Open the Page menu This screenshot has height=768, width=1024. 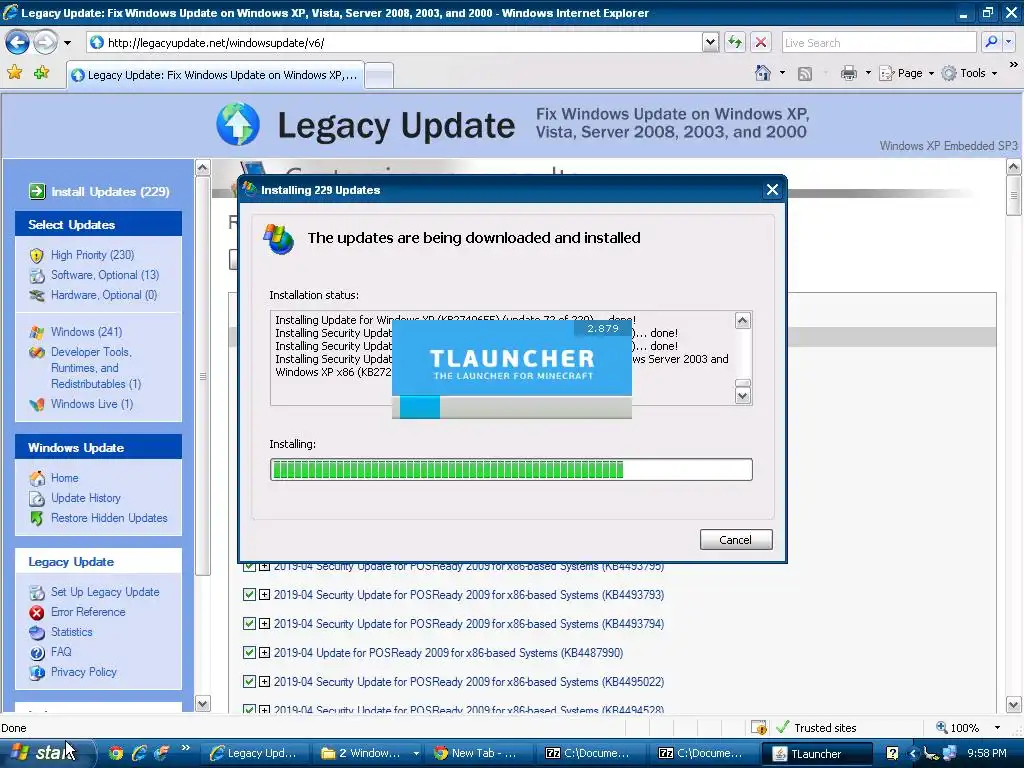pyautogui.click(x=906, y=73)
